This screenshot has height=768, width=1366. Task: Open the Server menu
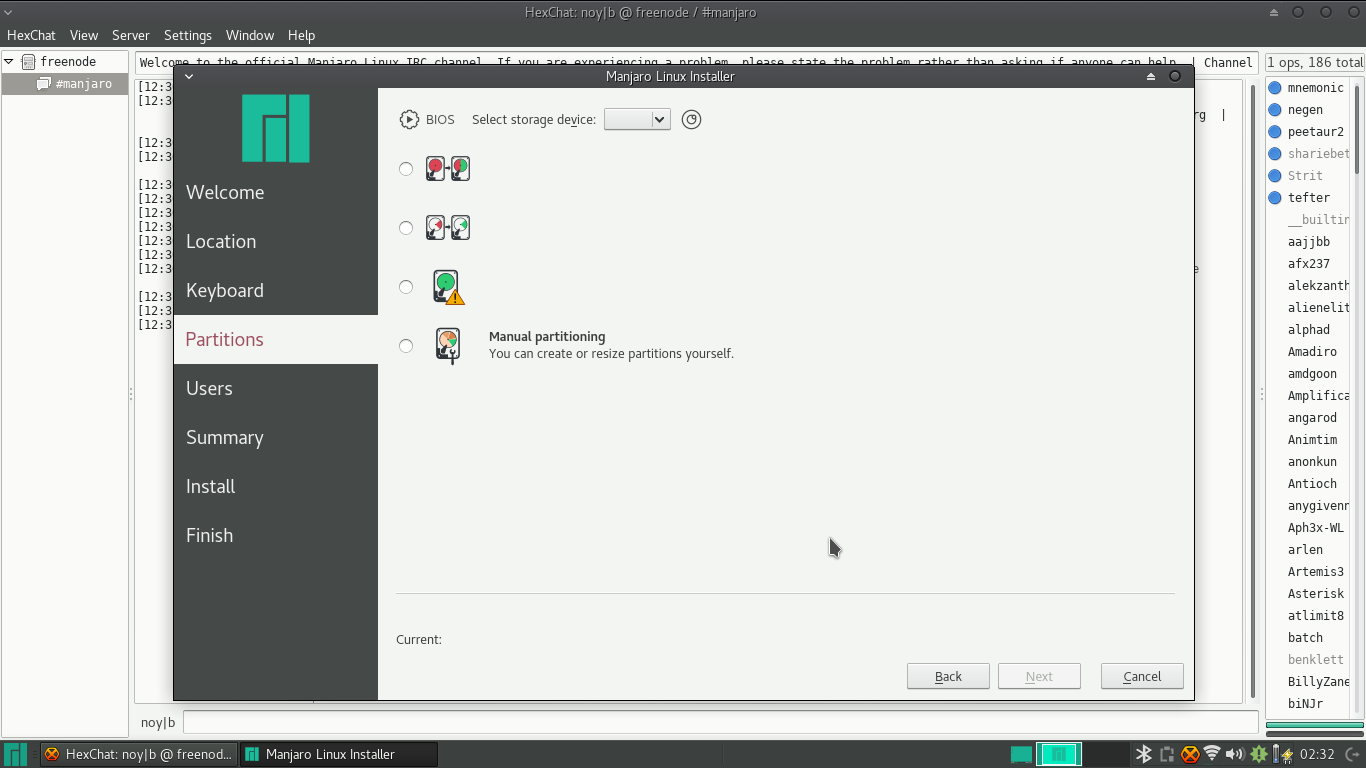pos(131,35)
